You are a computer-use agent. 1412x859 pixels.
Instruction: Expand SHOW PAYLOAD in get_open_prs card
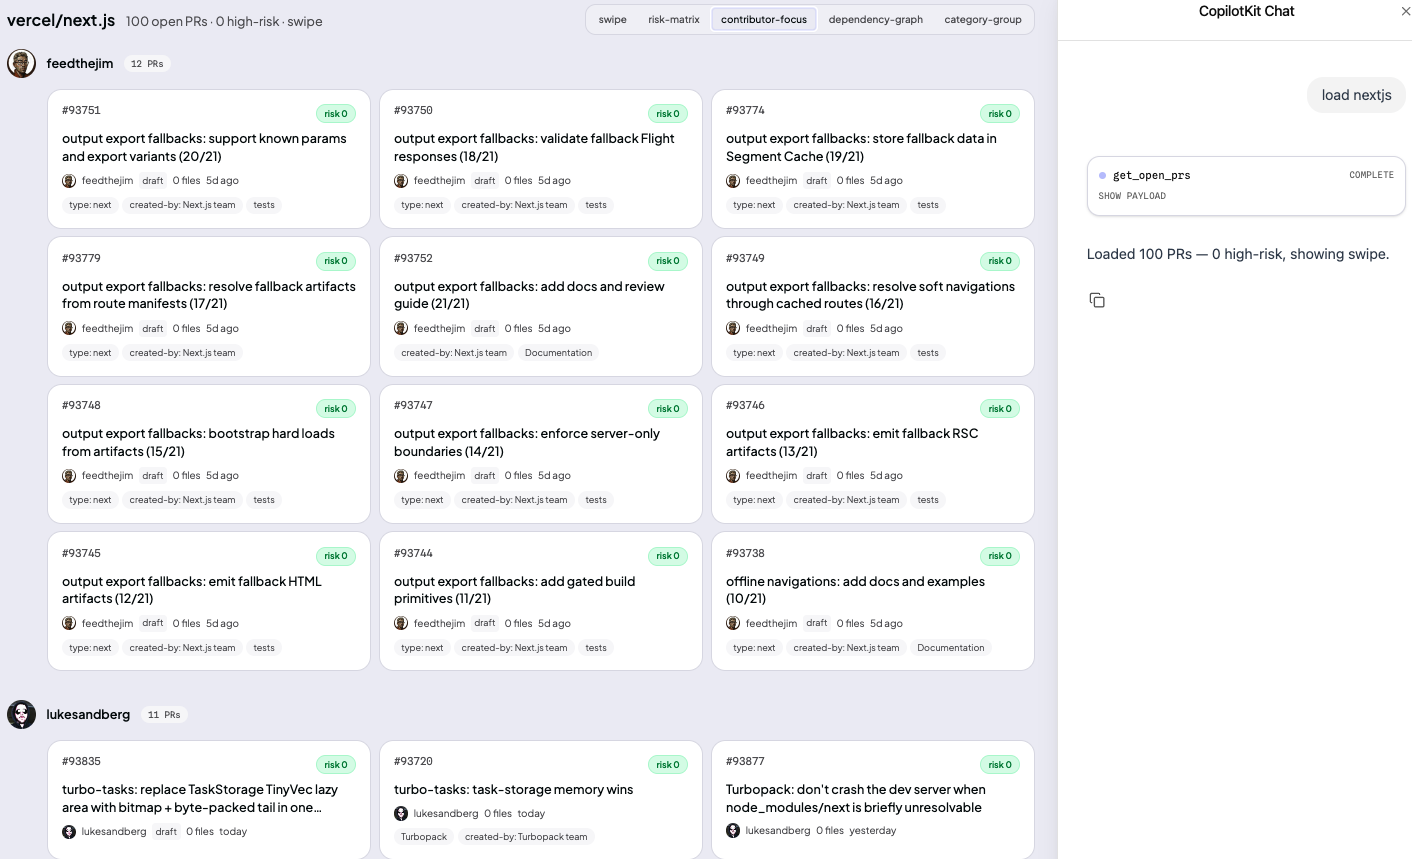point(1131,196)
